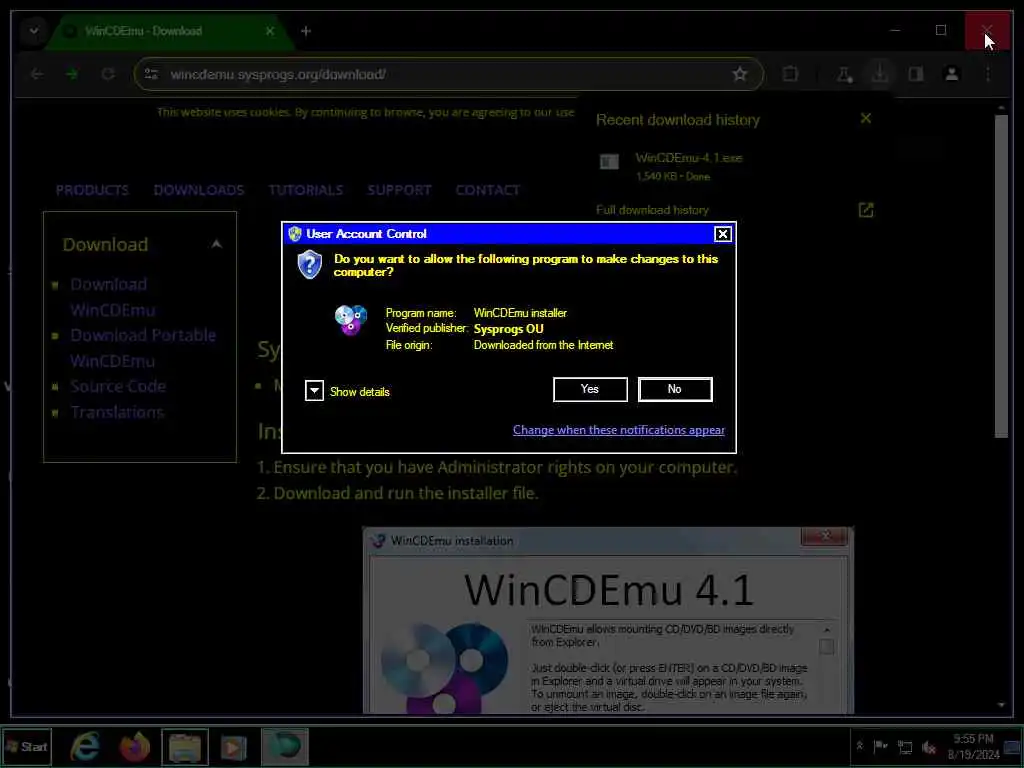Open Action Center flag tray icon
1024x768 pixels.
coord(880,746)
